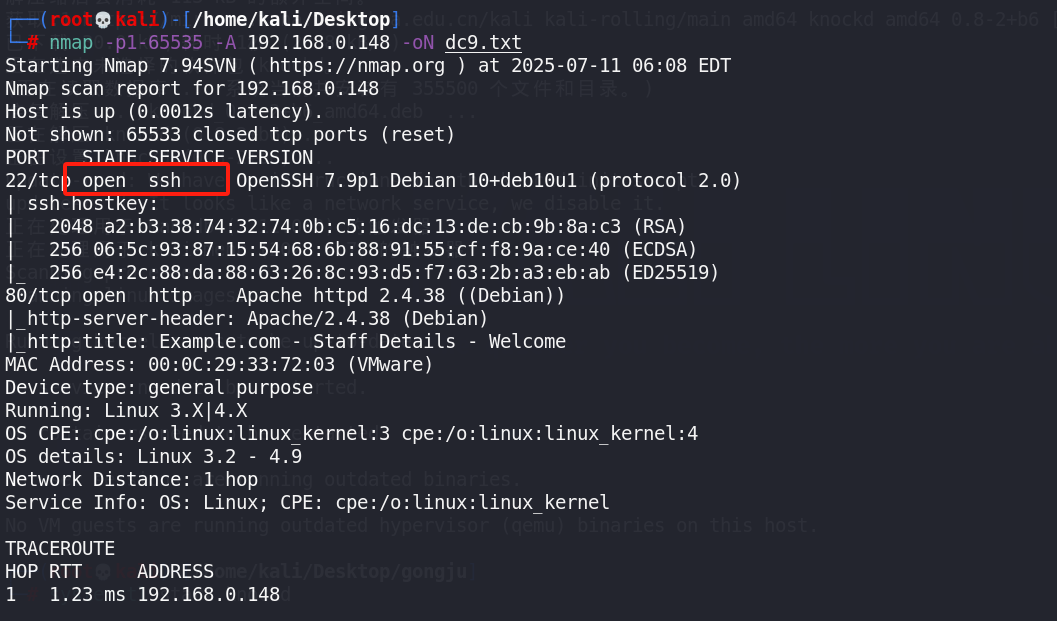This screenshot has width=1057, height=621.
Task: Select the underlined dc9.txt output filename
Action: click(484, 42)
